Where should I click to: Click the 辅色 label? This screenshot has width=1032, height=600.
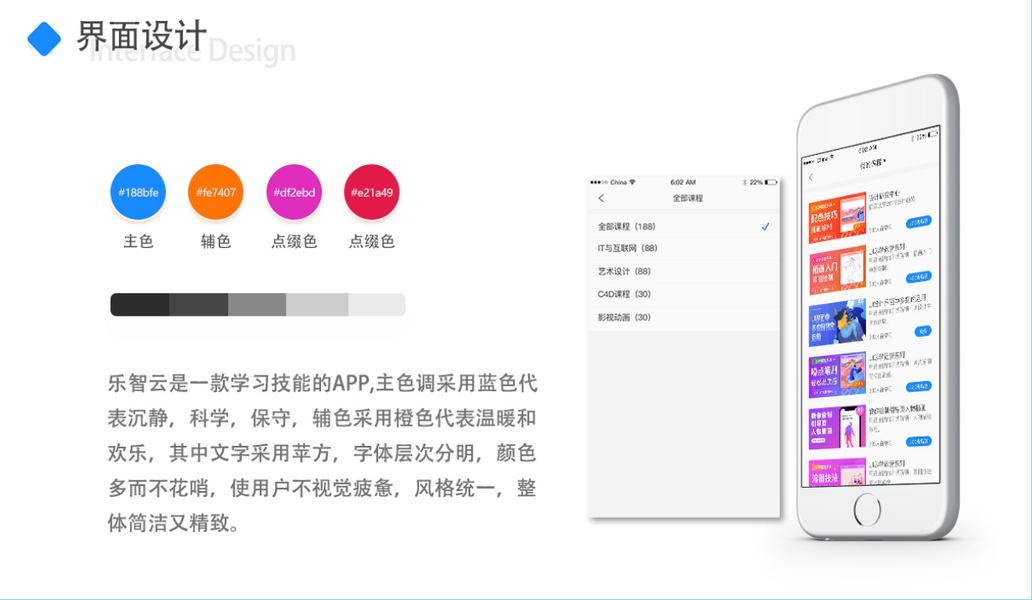pyautogui.click(x=216, y=241)
